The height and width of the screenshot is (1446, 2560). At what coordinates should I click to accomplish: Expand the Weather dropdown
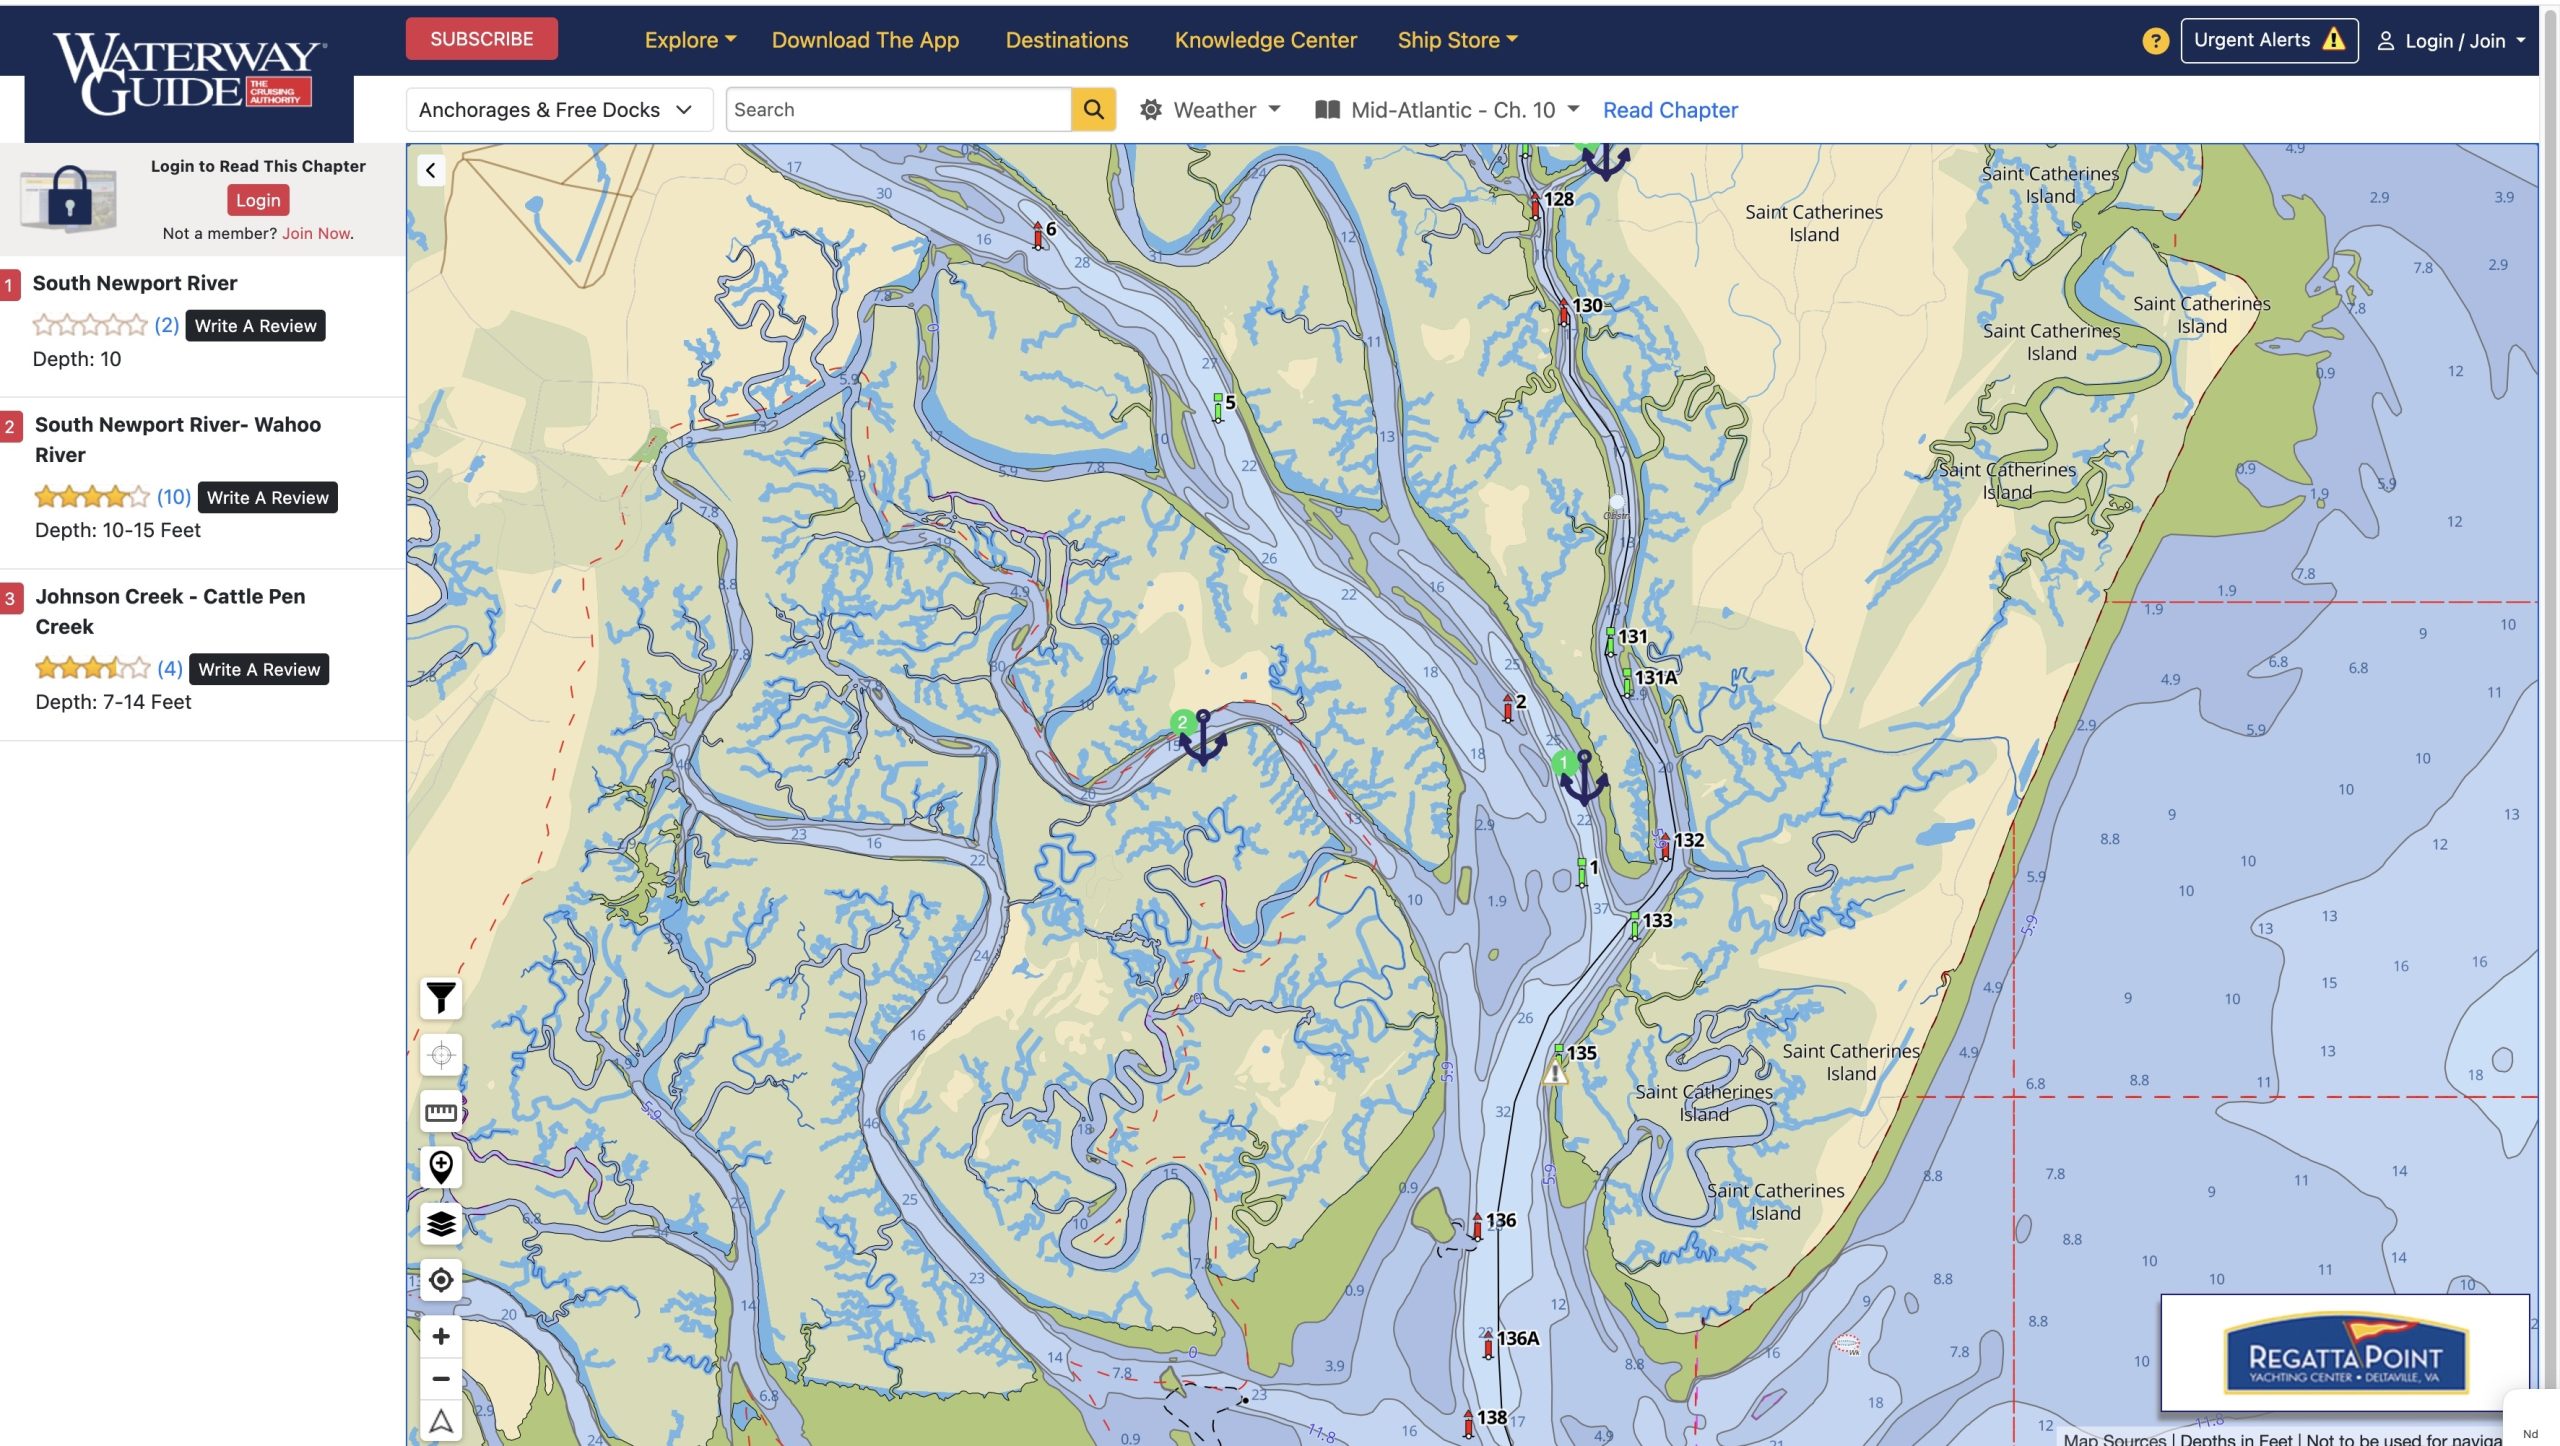click(1211, 110)
